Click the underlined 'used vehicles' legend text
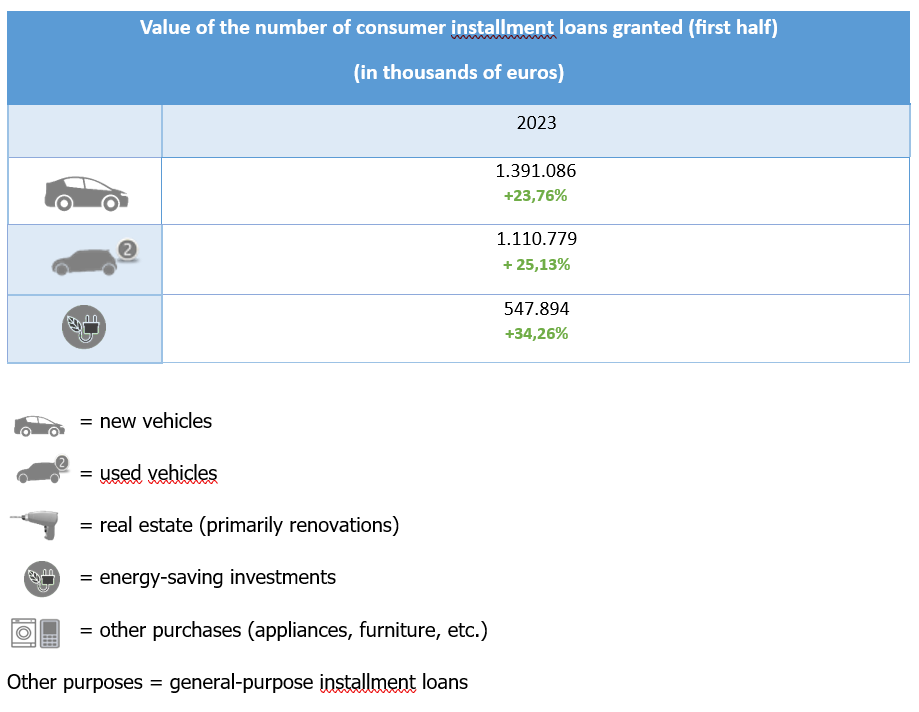This screenshot has height=712, width=919. (x=158, y=473)
